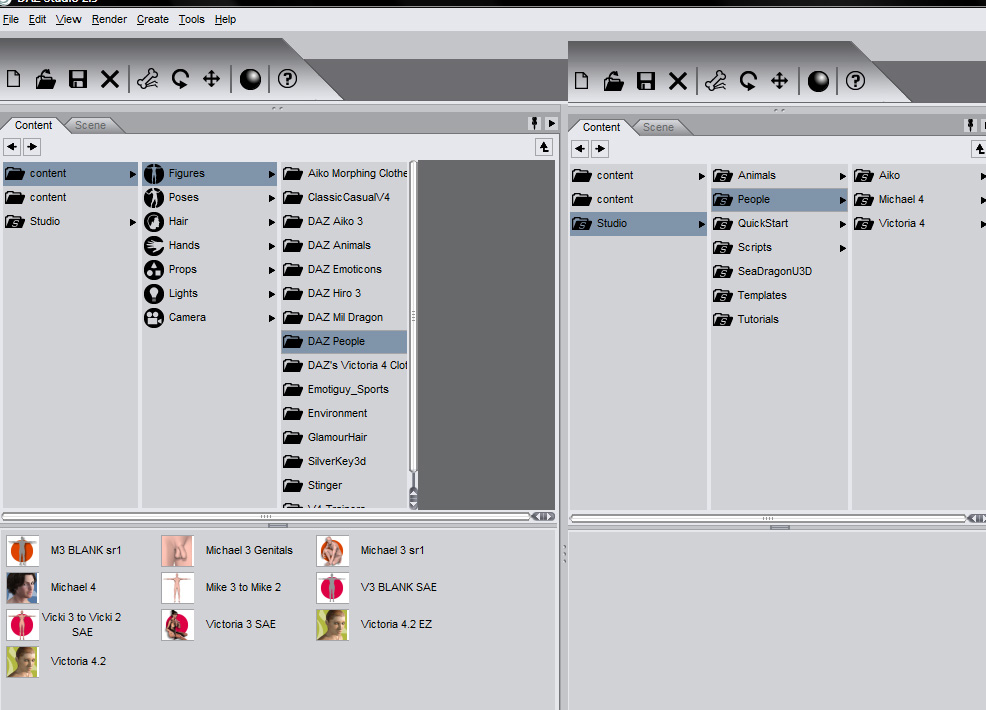Image resolution: width=986 pixels, height=710 pixels.
Task: Select Templates folder in right pane
Action: (779, 295)
